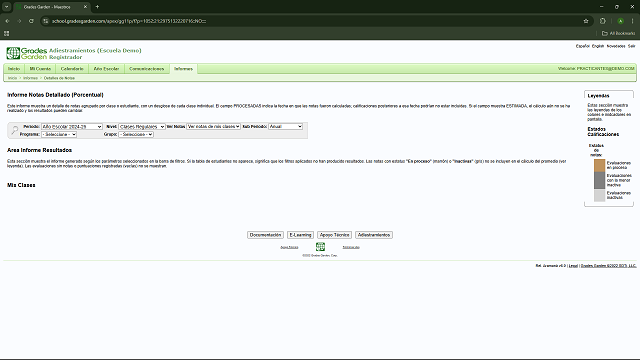Screen dimensions: 640x360
Task: Open the Ver Notas dropdown
Action: 213,127
